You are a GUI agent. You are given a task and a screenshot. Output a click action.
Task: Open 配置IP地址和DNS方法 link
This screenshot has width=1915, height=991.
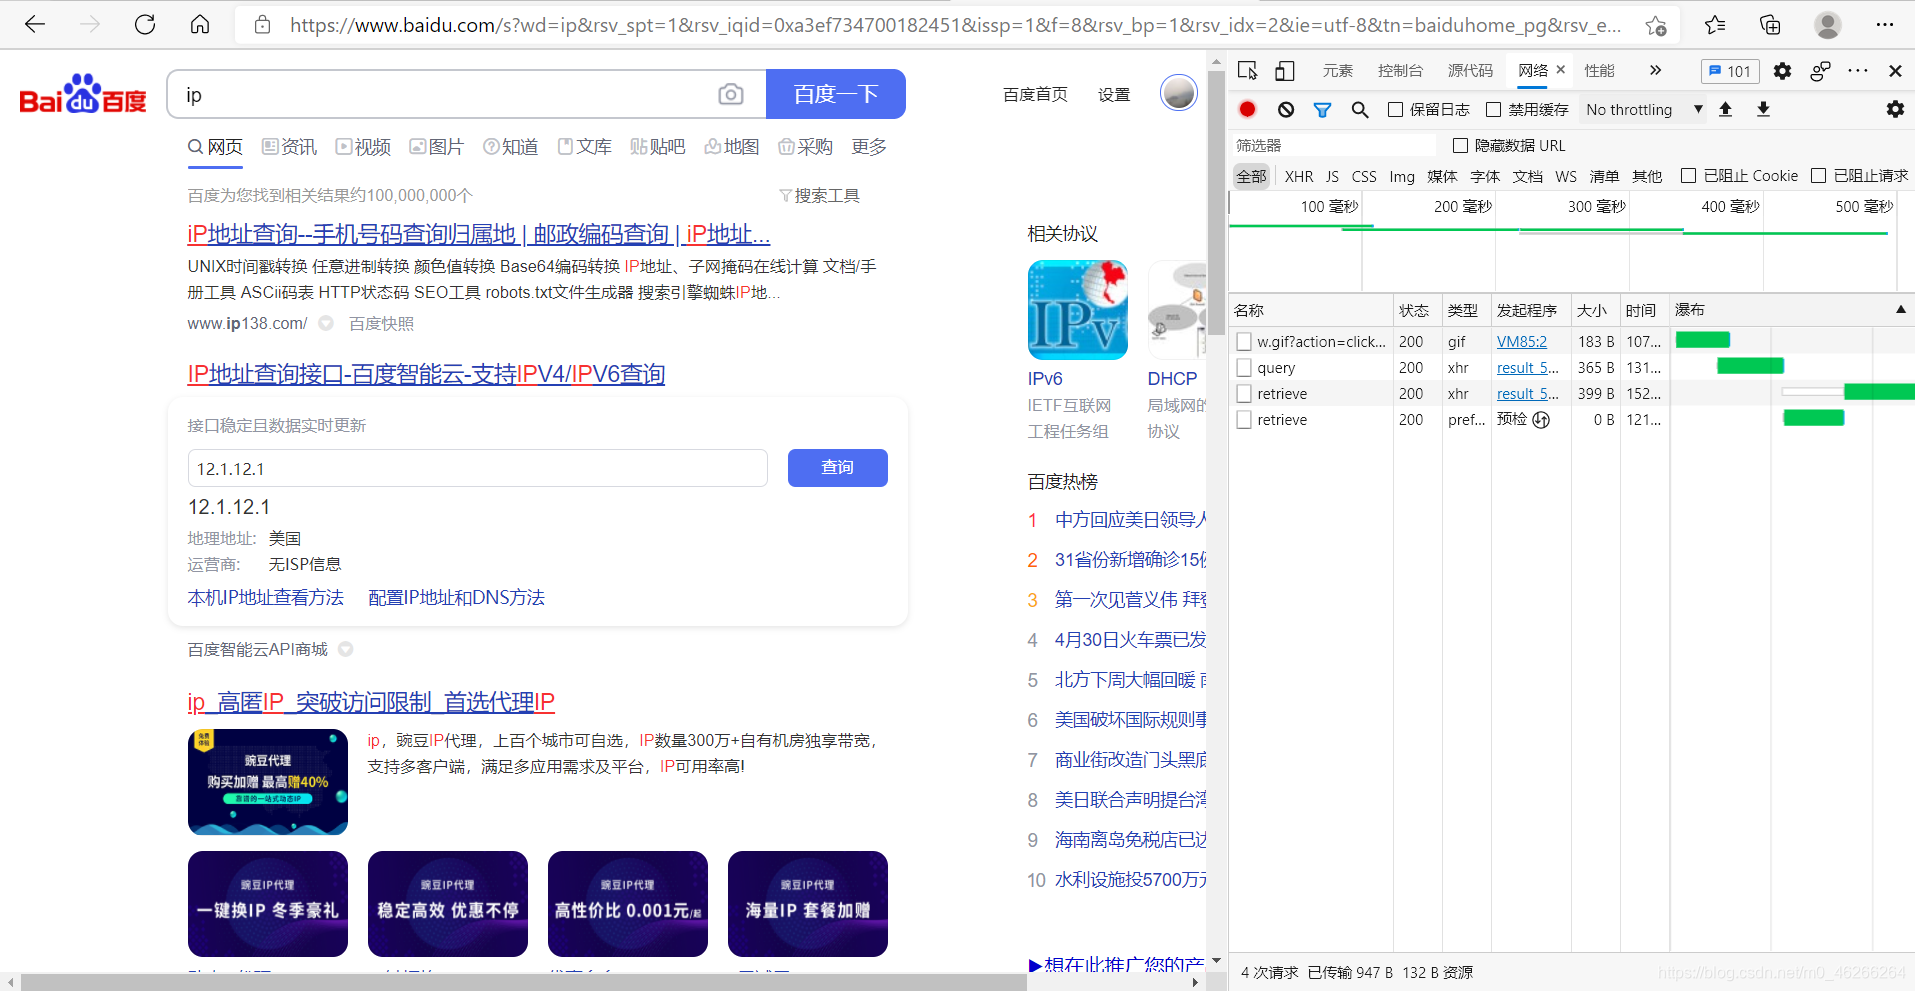[x=456, y=598]
